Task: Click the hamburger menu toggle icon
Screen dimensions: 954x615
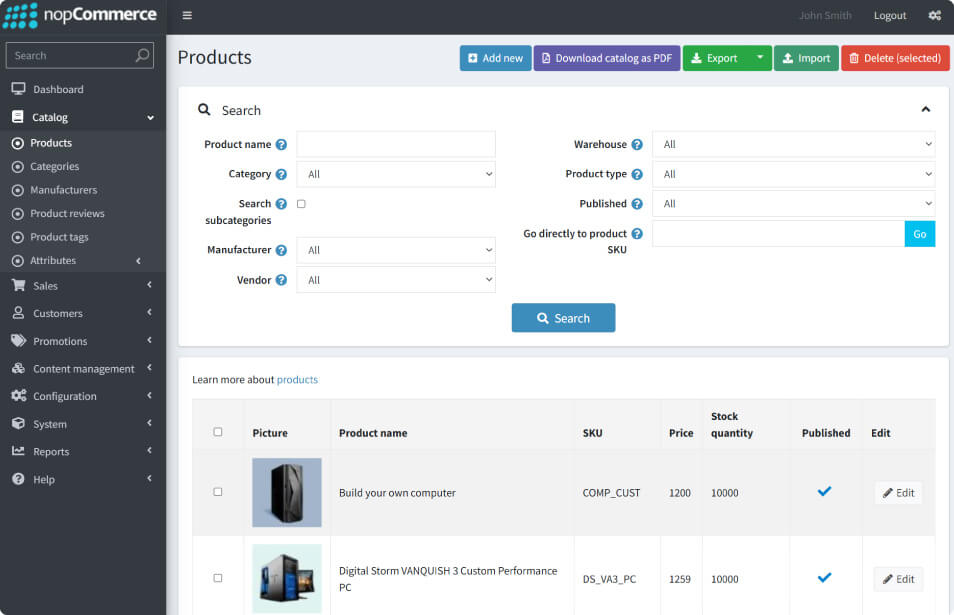Action: (x=187, y=16)
